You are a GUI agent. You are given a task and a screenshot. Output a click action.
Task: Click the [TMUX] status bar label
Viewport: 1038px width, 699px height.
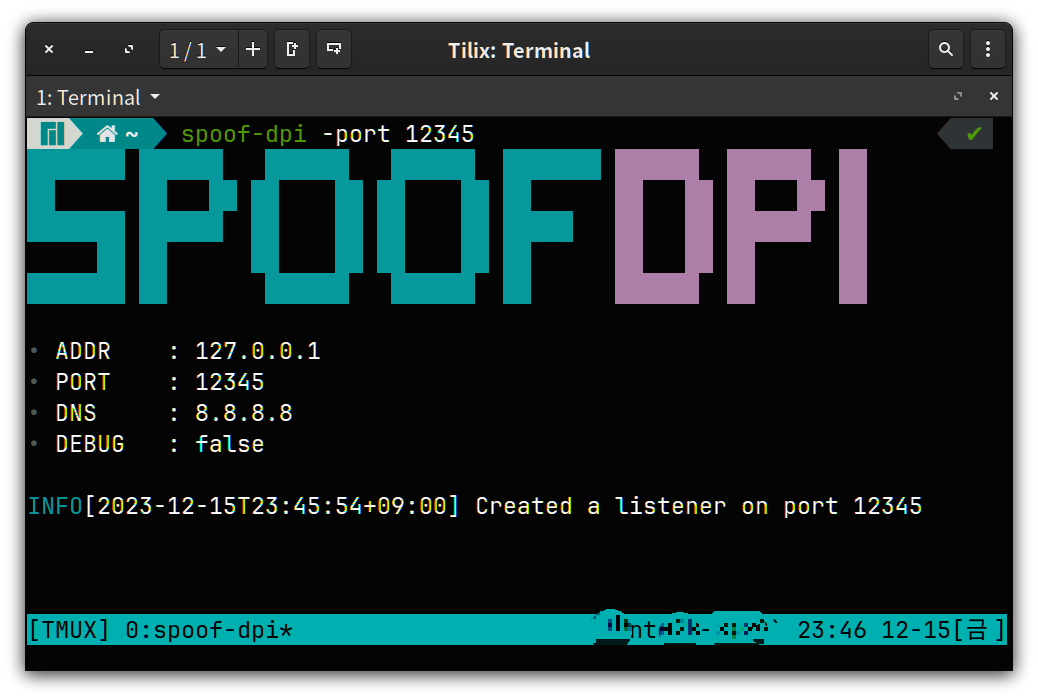(69, 630)
